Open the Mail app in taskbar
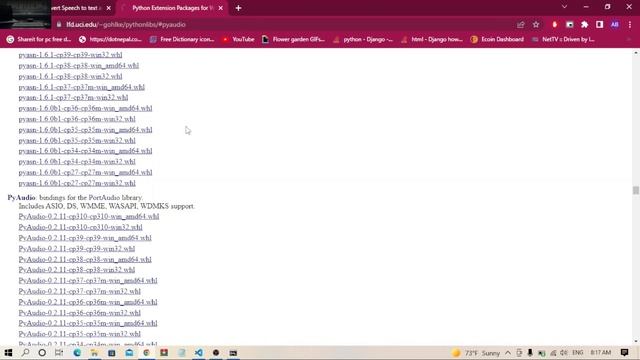Viewport: 640px width, 360px height. [x=129, y=353]
